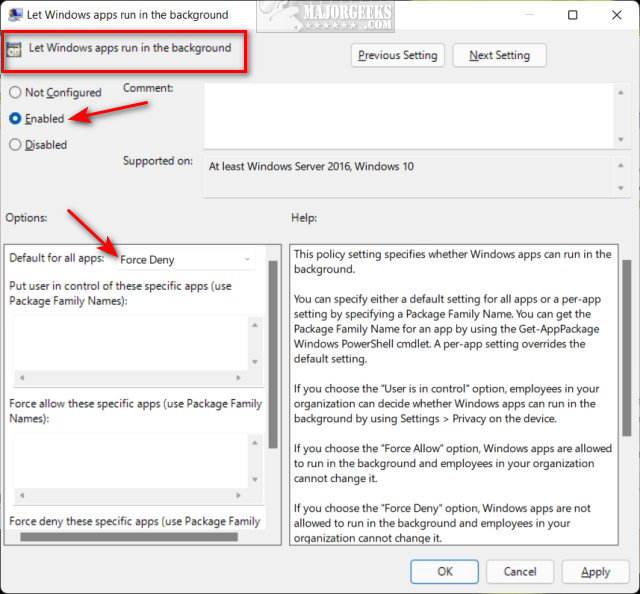Viewport: 640px width, 594px height.
Task: Click the 'Options:' heading
Action: 26,218
